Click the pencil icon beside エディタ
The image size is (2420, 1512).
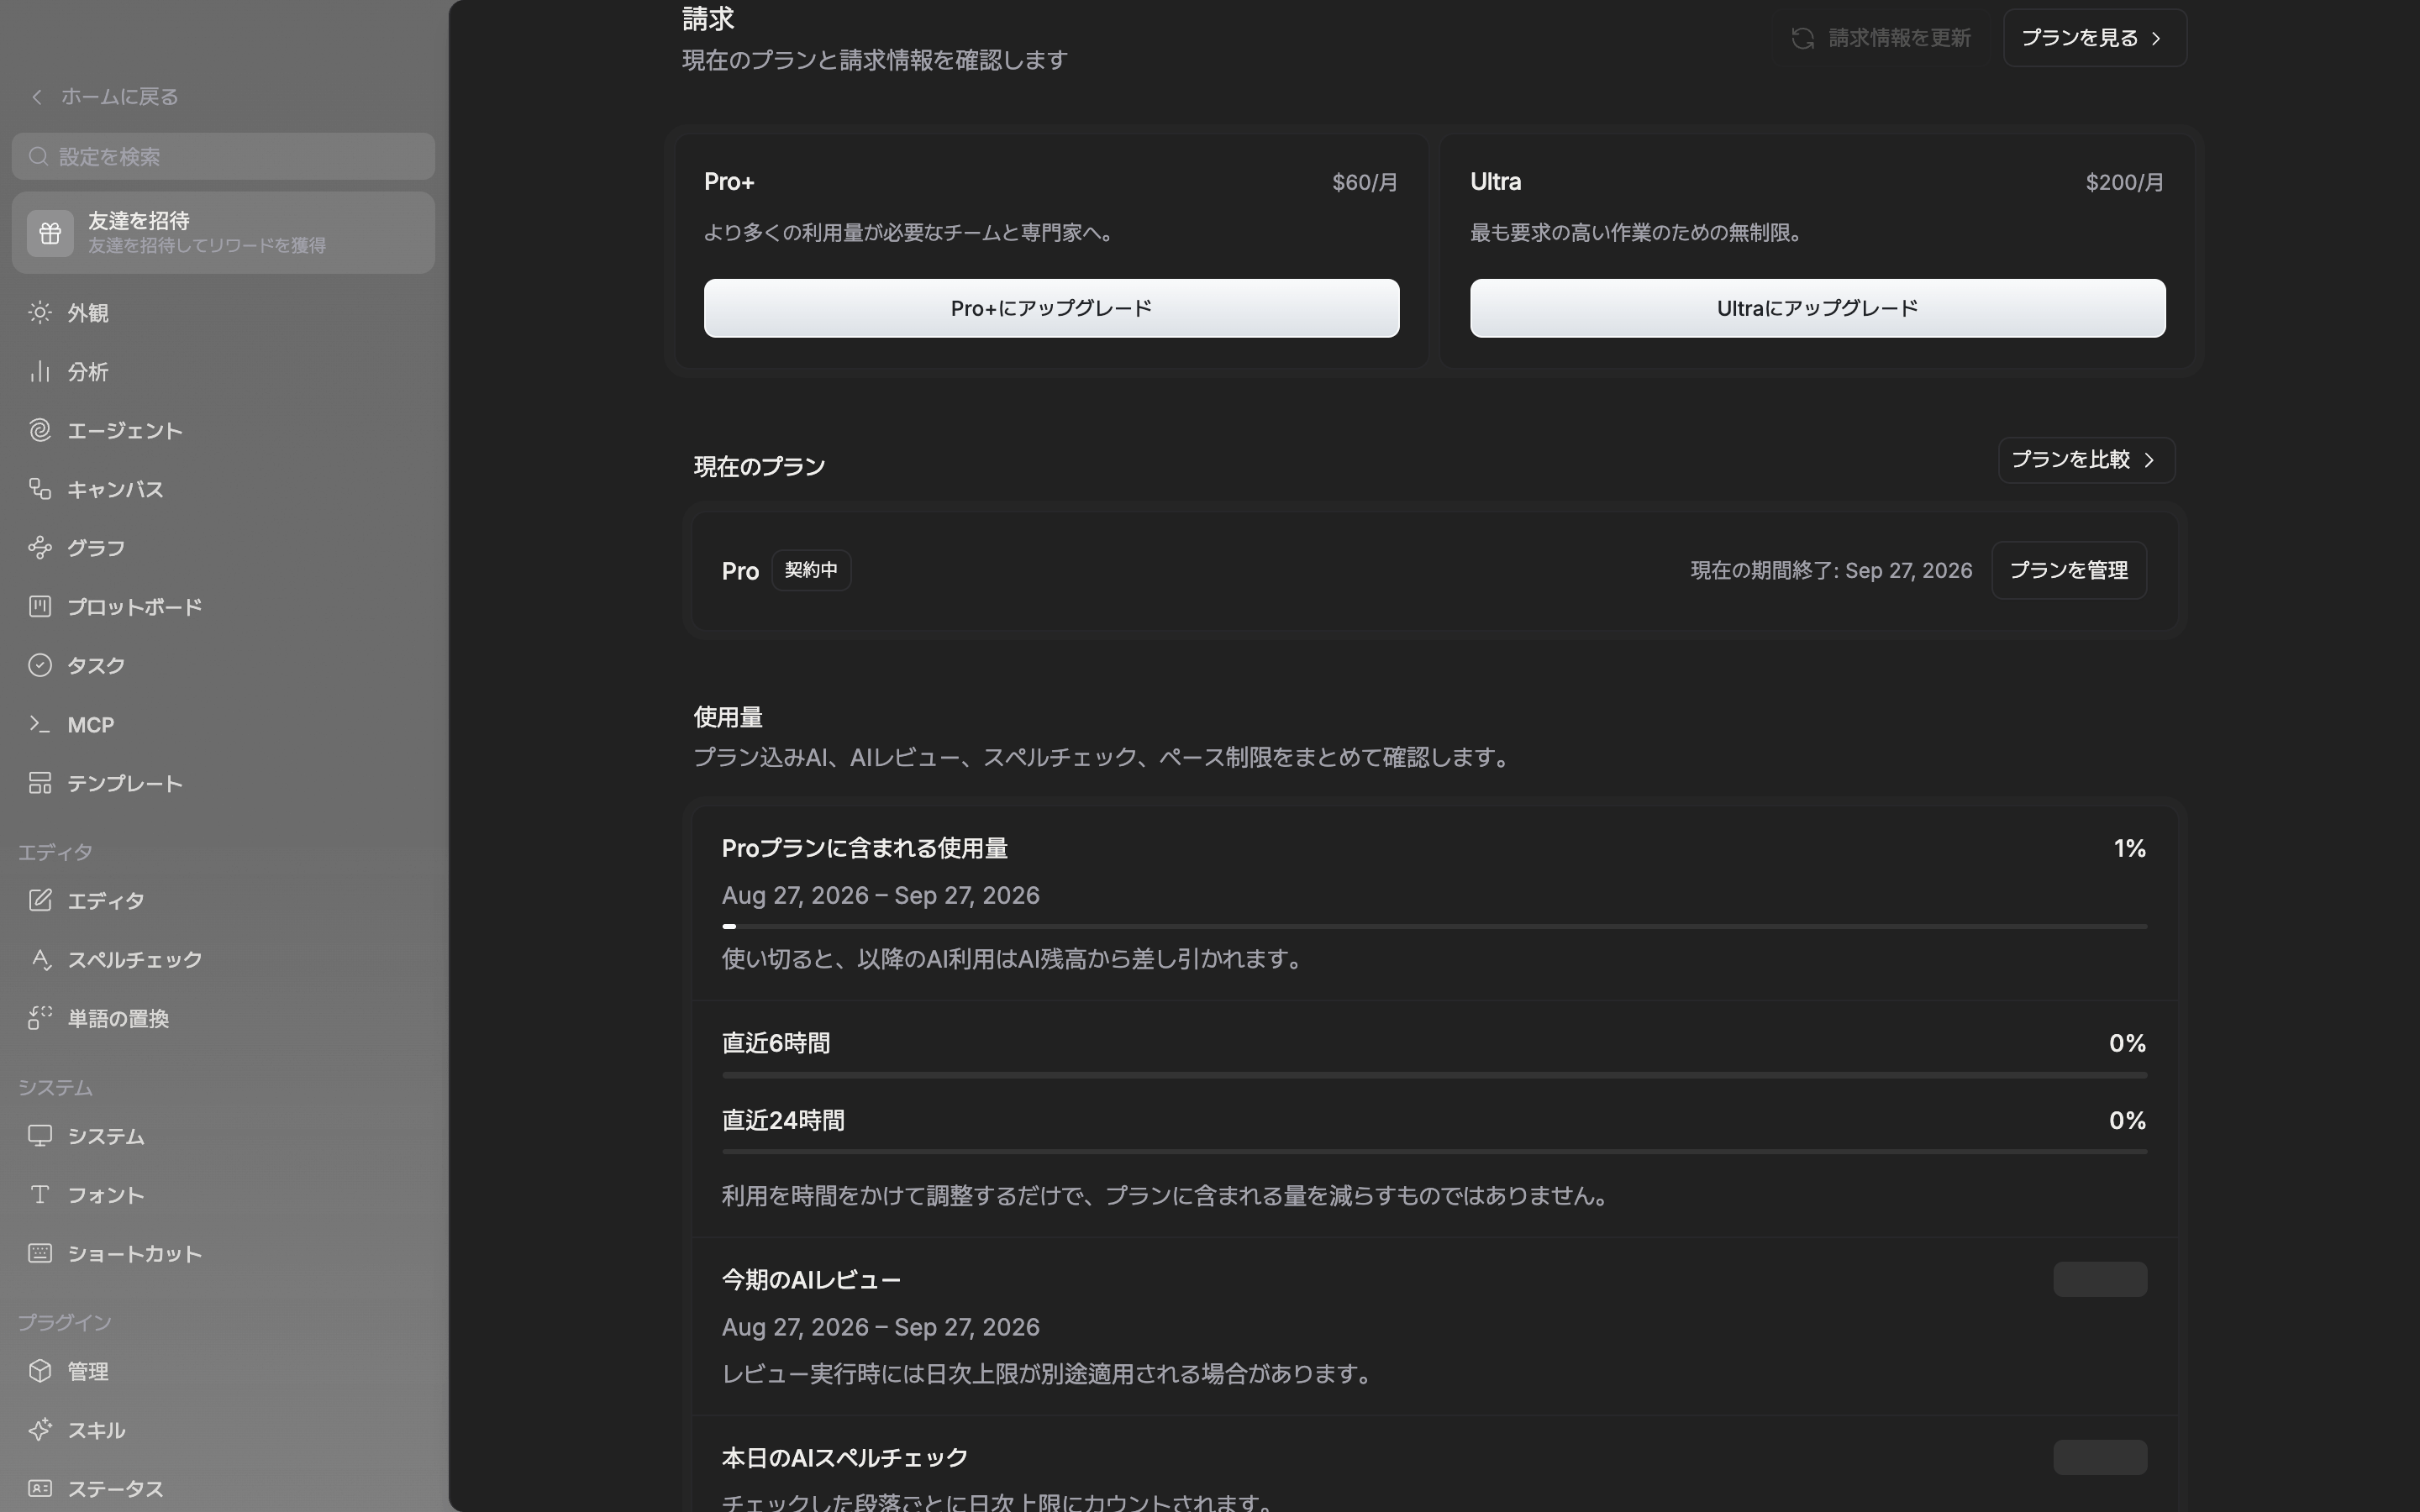[x=40, y=900]
